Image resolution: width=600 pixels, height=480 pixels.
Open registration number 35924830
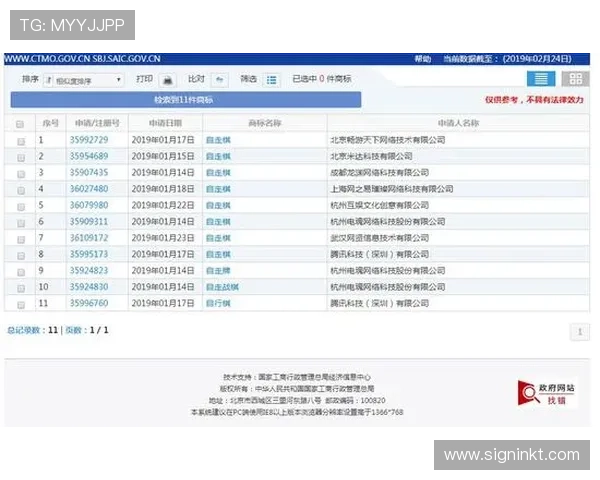coord(89,287)
